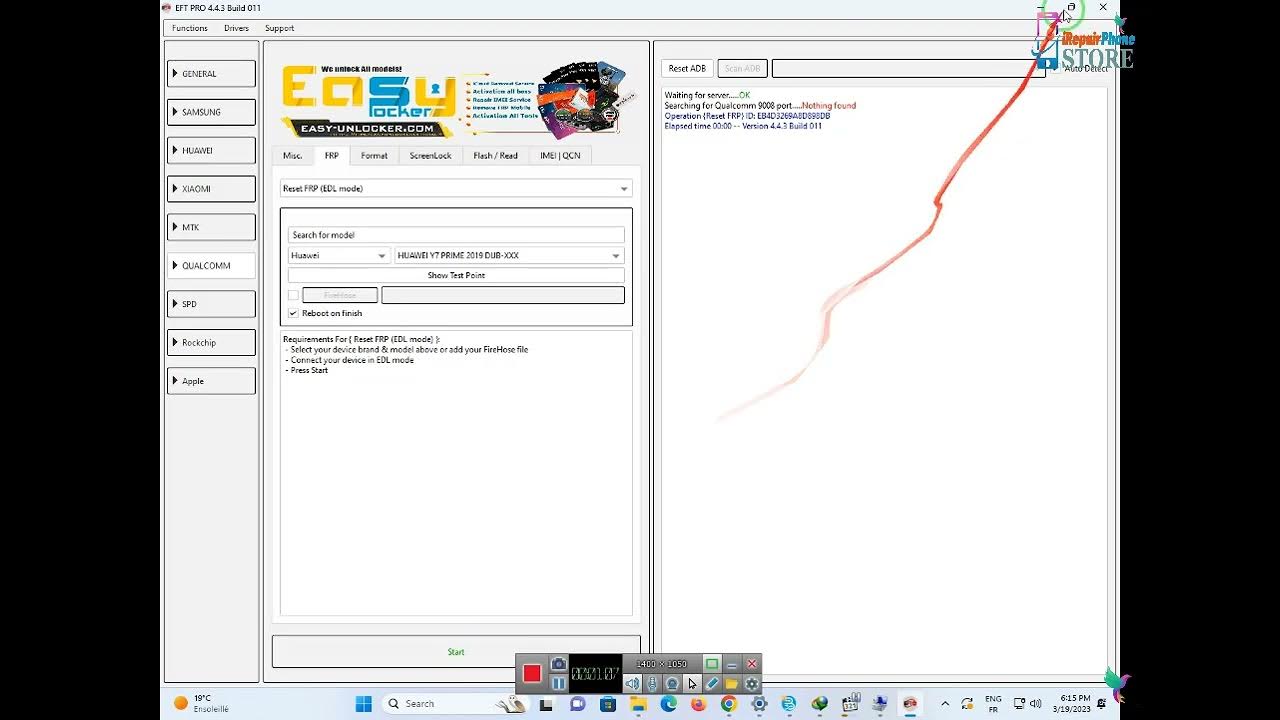The image size is (1280, 720).
Task: Open the Functions menu
Action: click(x=190, y=28)
